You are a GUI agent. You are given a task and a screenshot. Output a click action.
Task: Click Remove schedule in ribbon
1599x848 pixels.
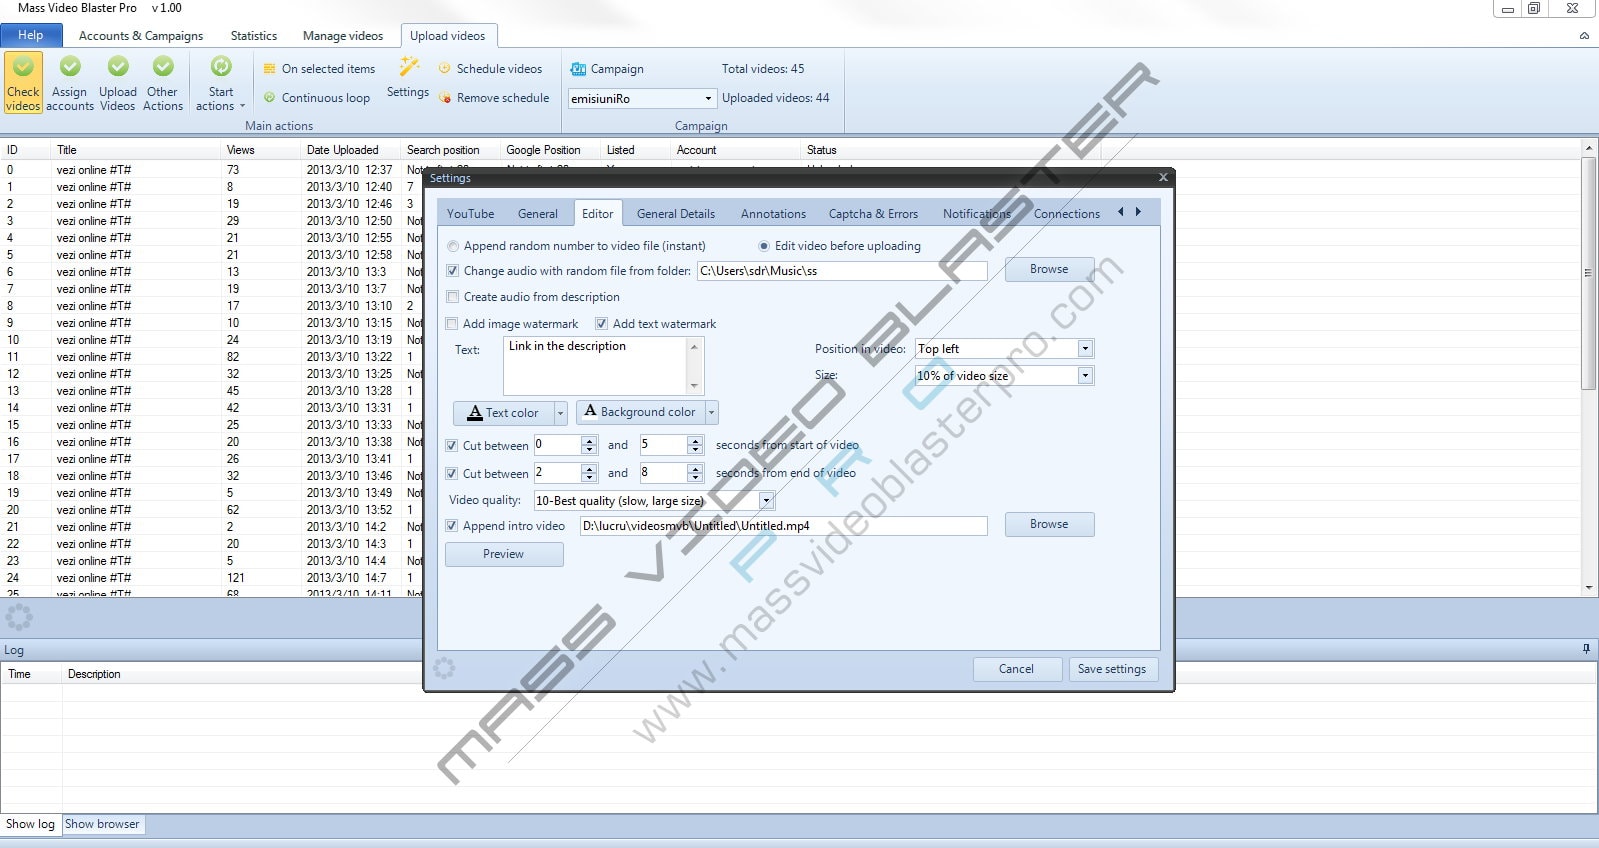tap(502, 98)
